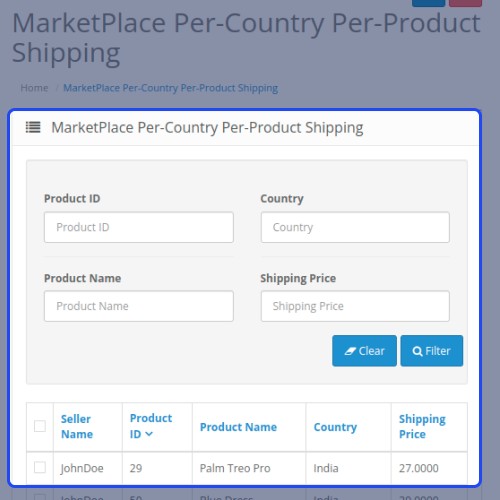Click the blue button at top right
Screen dimensions: 500x500
pos(428,3)
